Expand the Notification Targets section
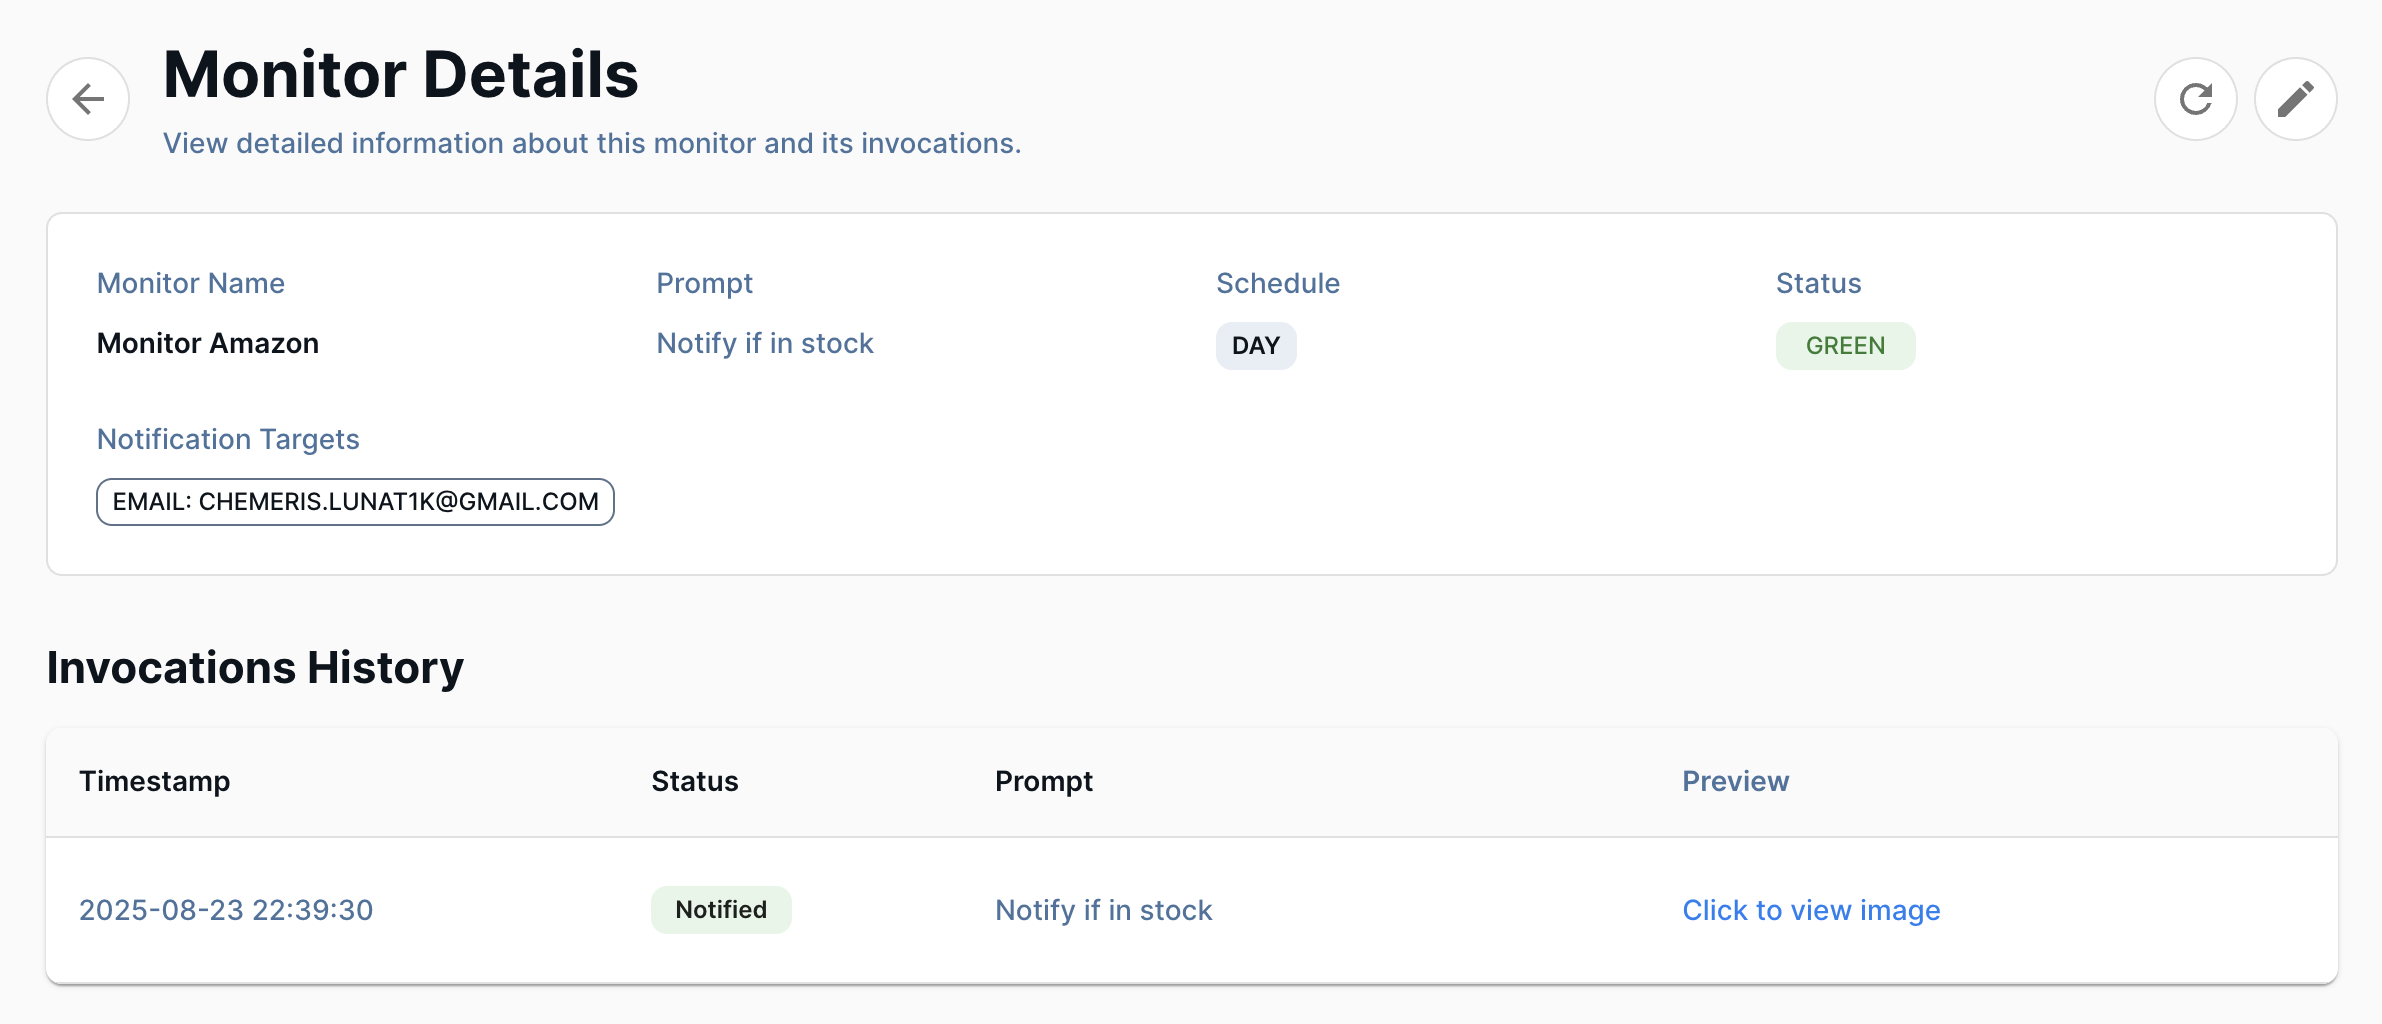The height and width of the screenshot is (1024, 2382). (227, 438)
